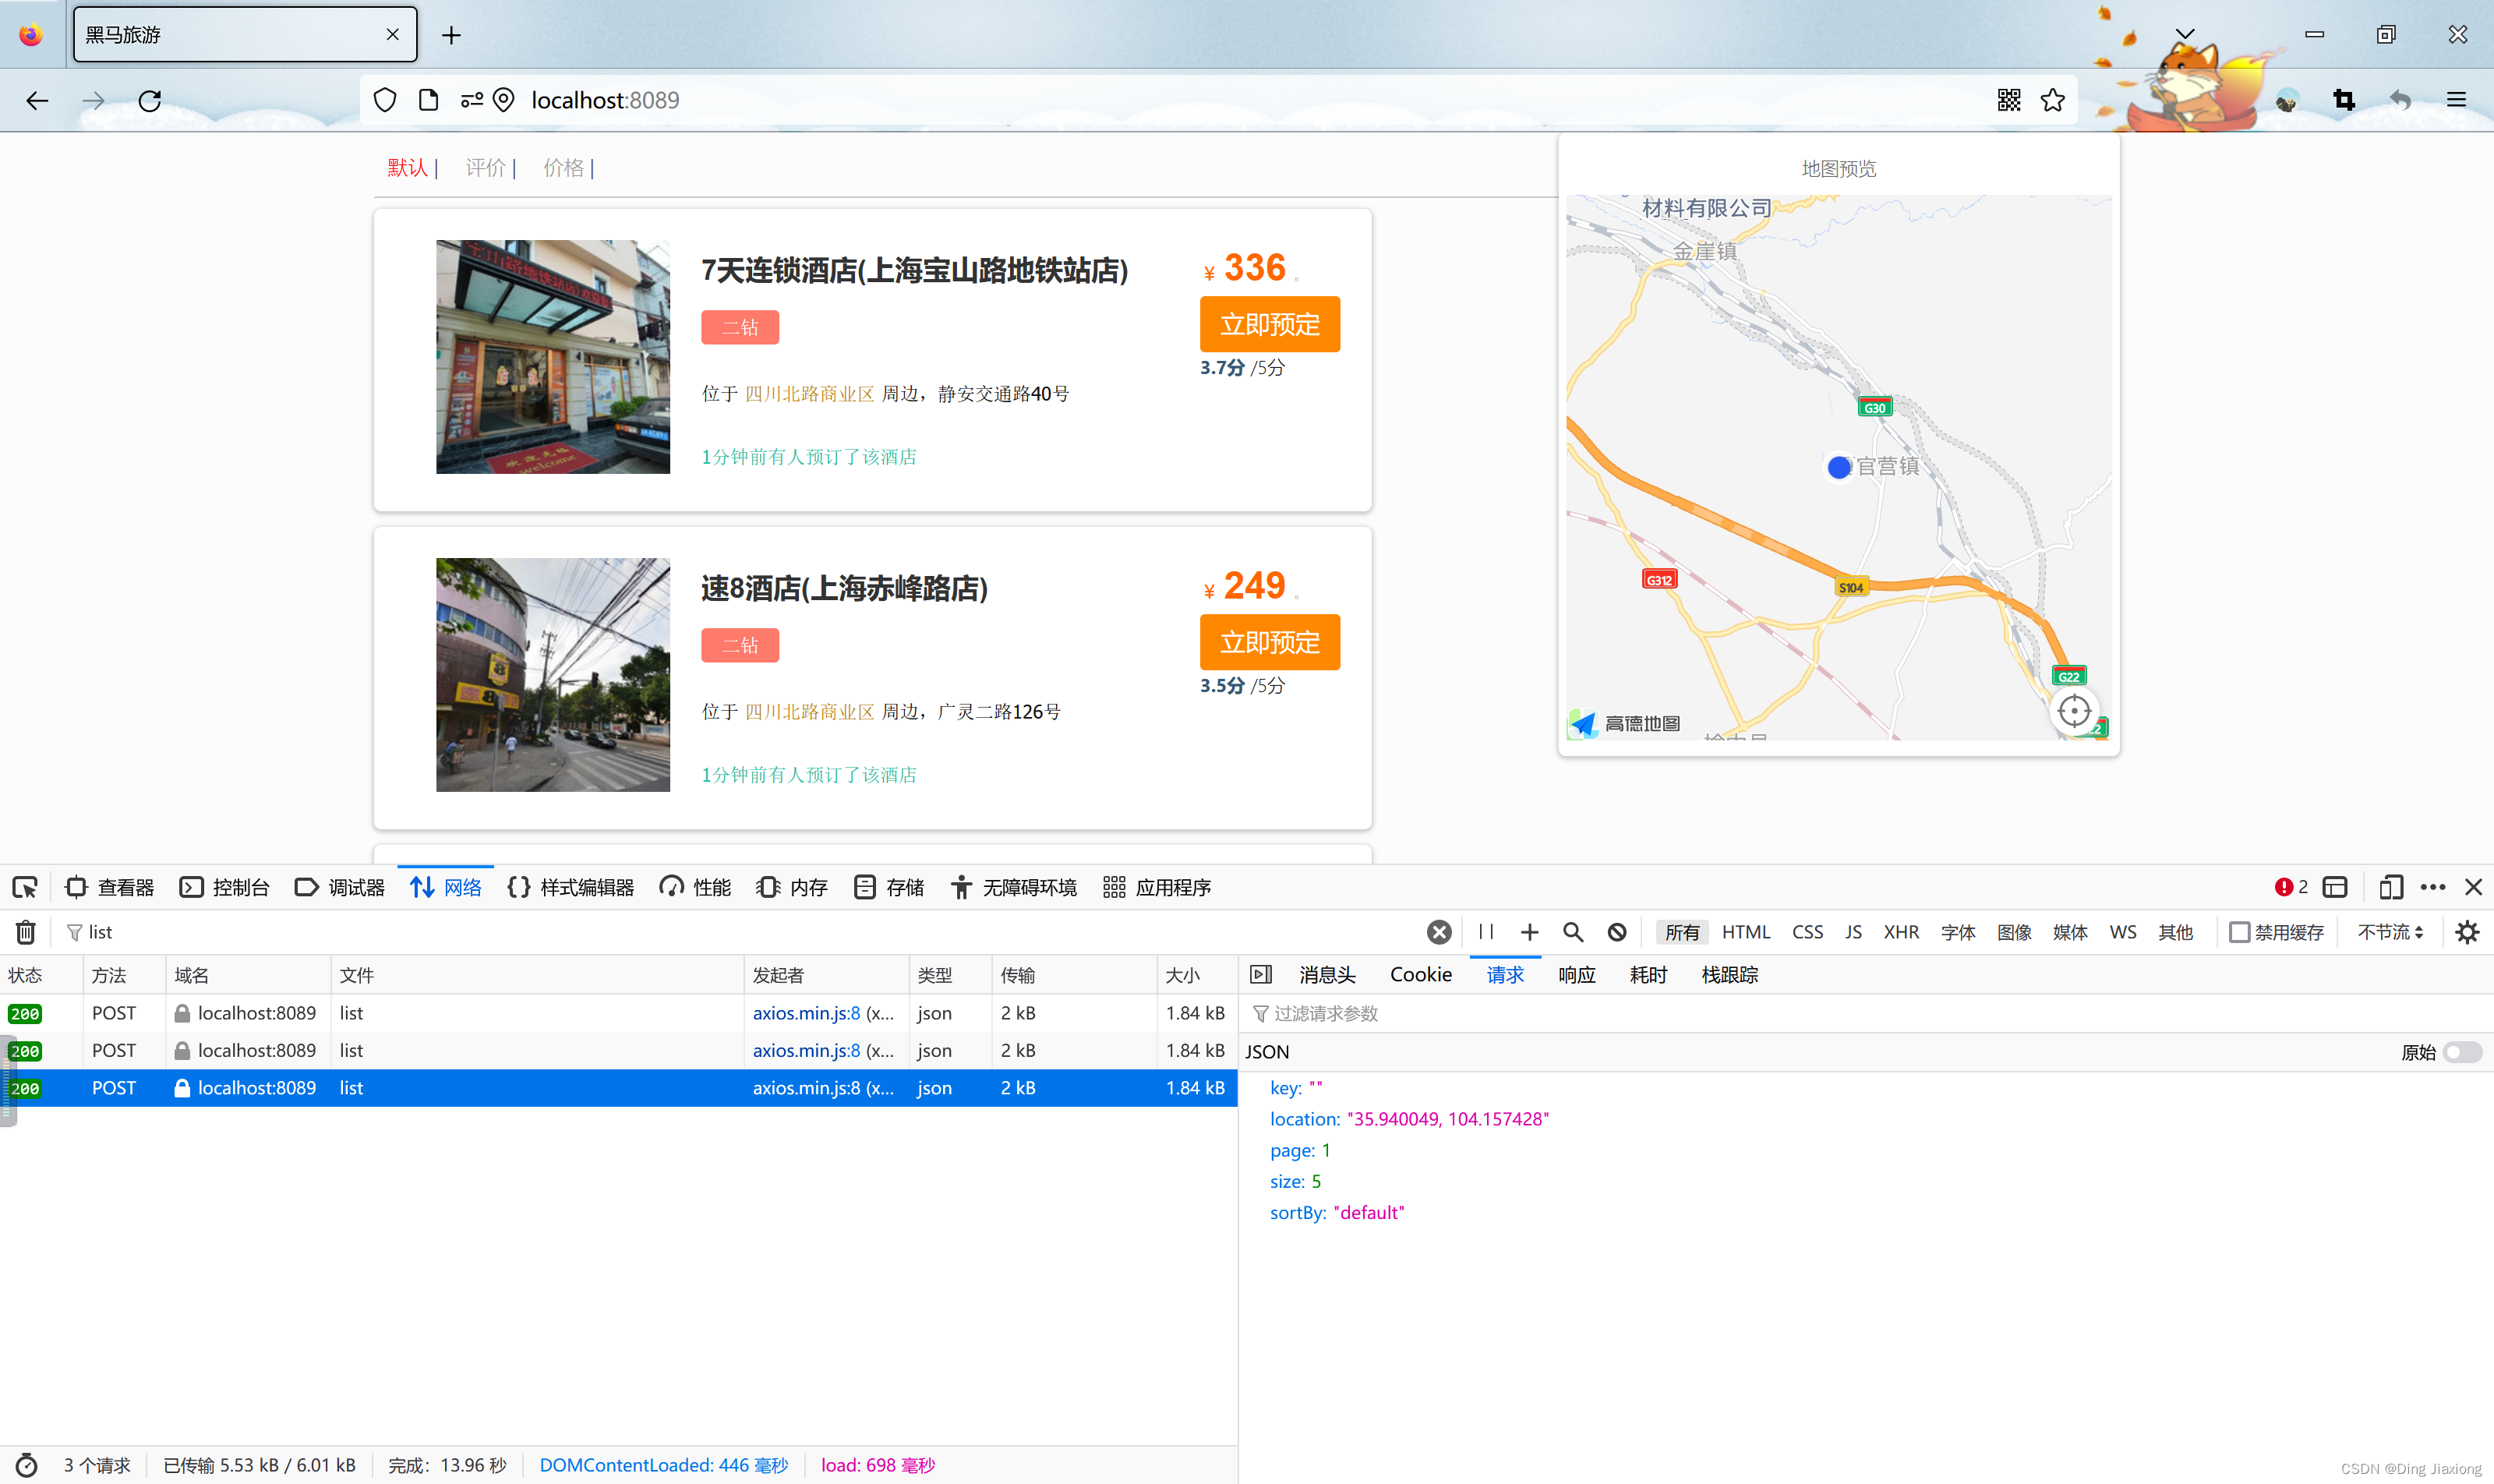The height and width of the screenshot is (1484, 2494).
Task: Bookmark this page with the star icon
Action: (2053, 100)
